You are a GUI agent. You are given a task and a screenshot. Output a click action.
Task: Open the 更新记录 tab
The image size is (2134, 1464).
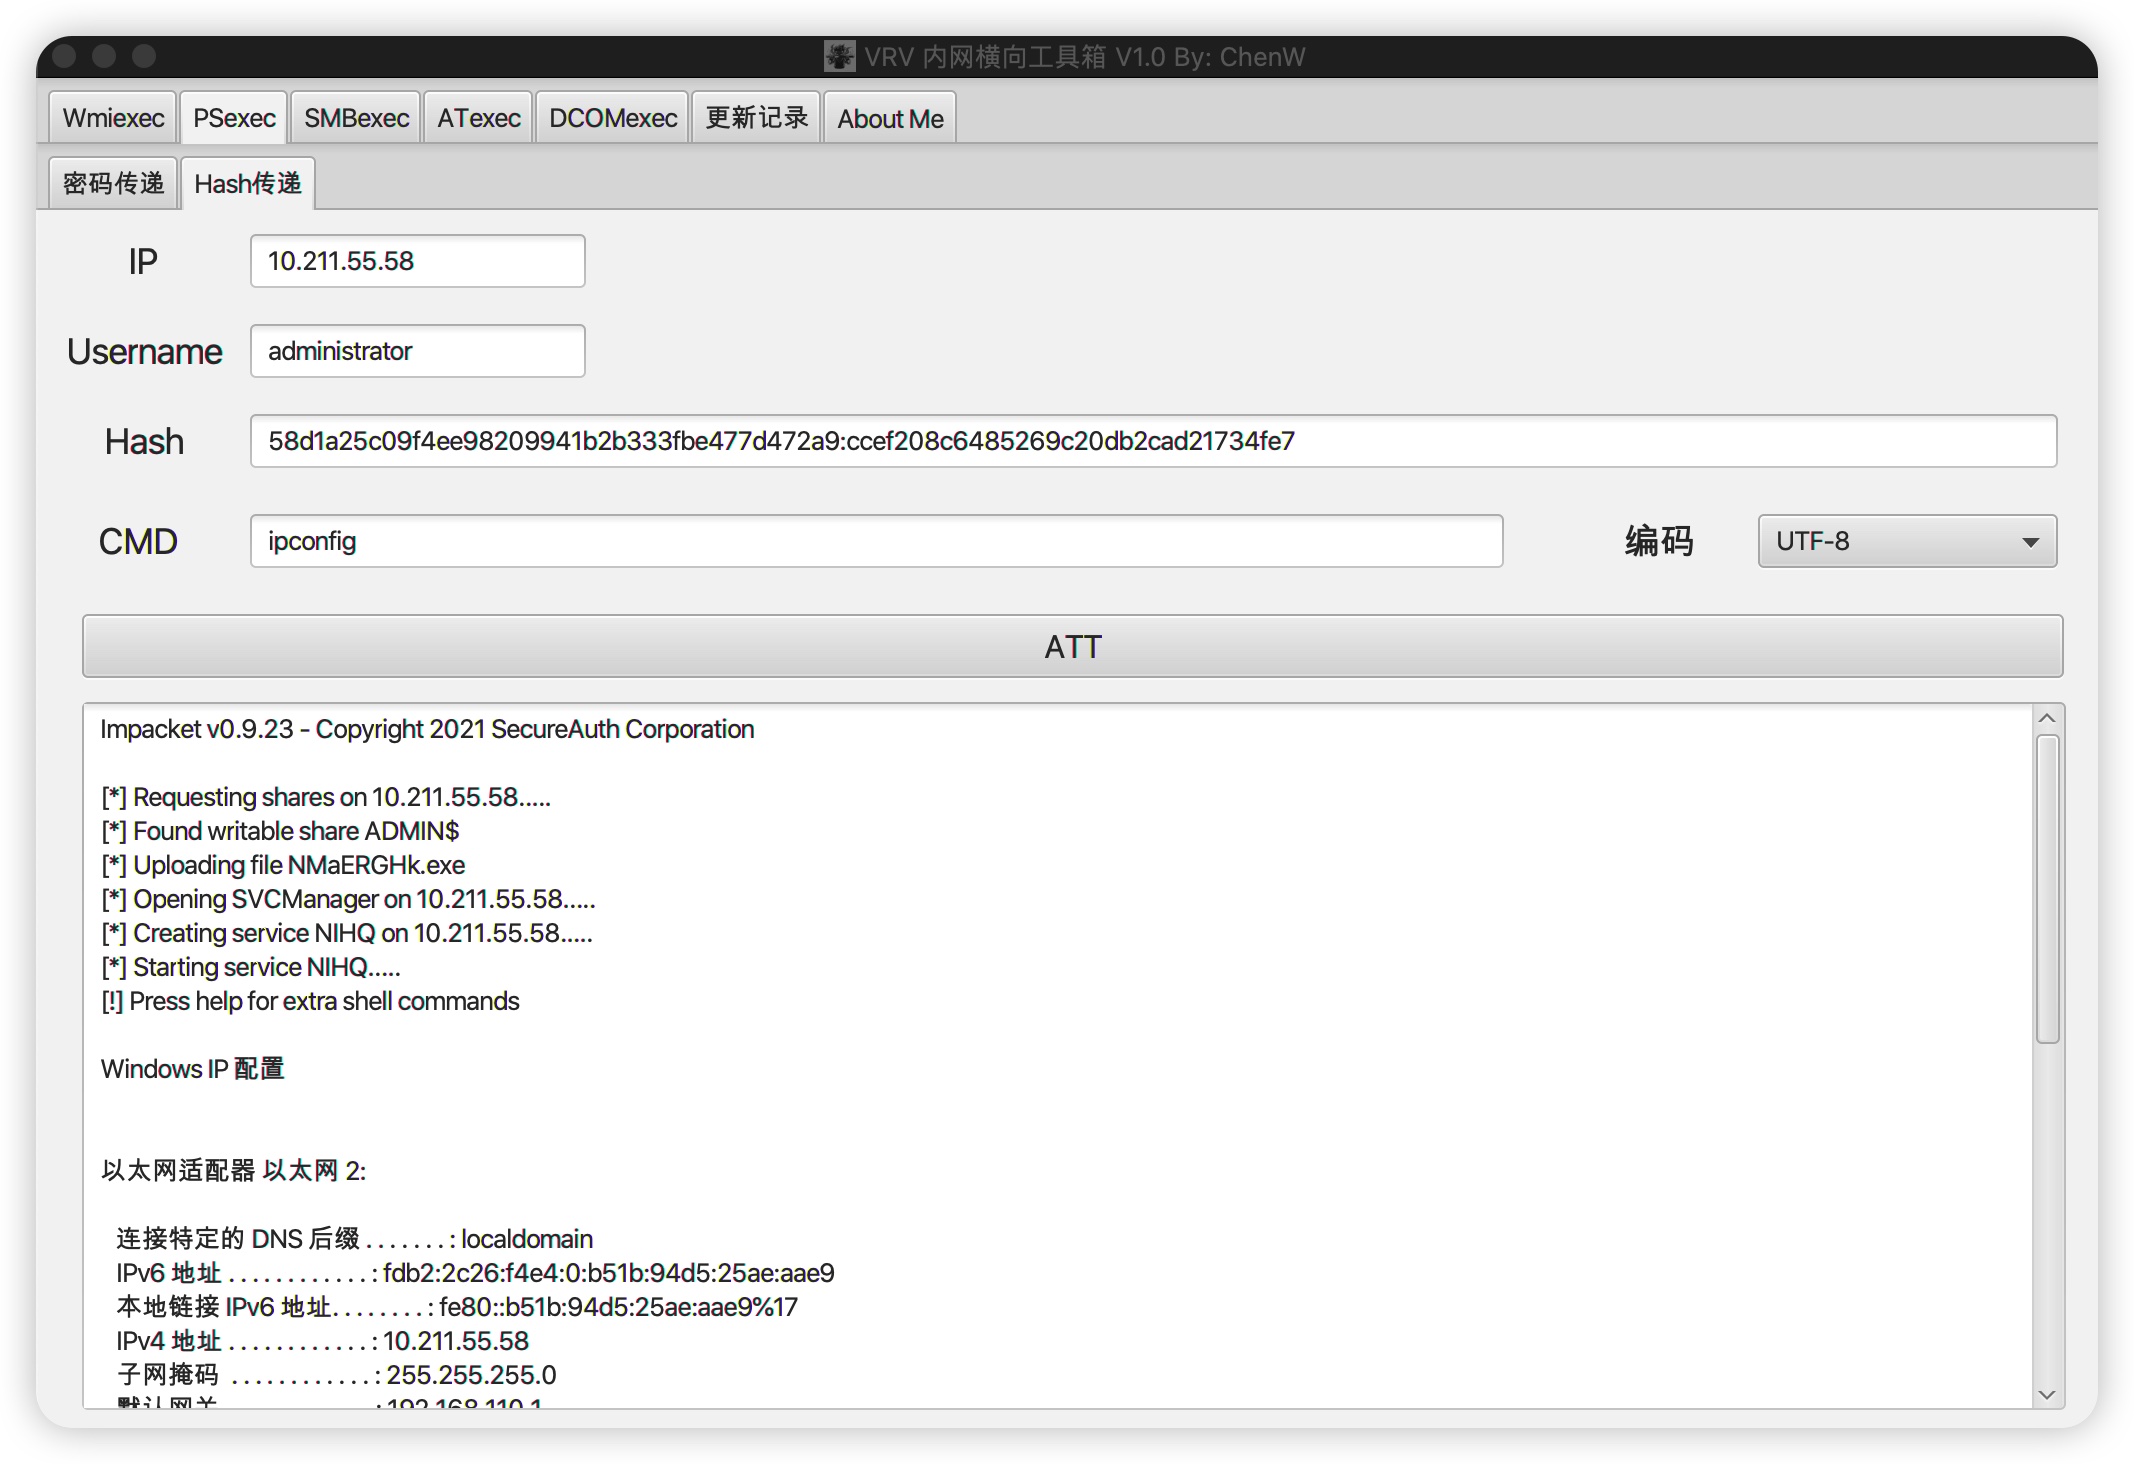pos(756,118)
